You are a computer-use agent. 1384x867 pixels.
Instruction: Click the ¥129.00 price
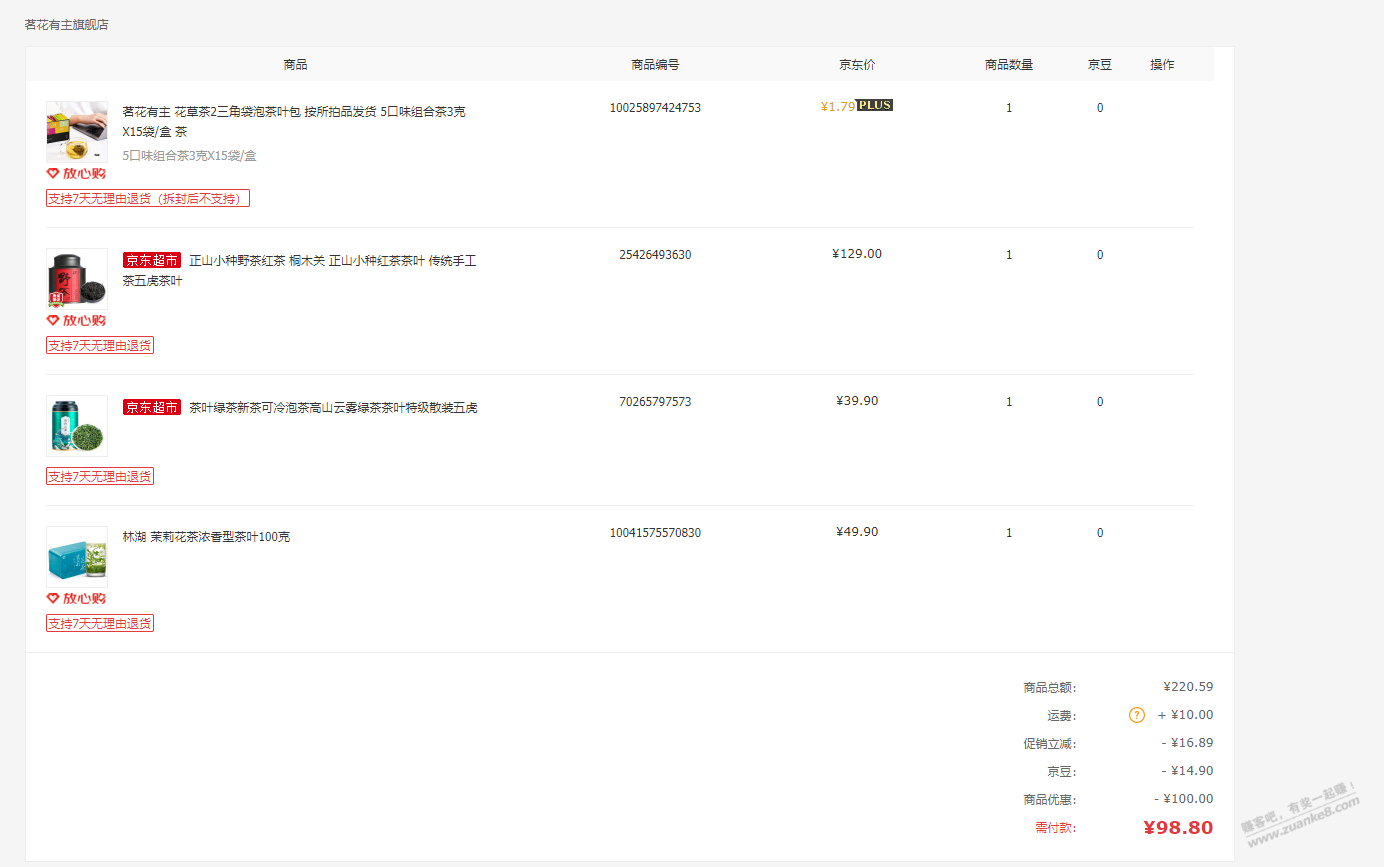(x=857, y=254)
